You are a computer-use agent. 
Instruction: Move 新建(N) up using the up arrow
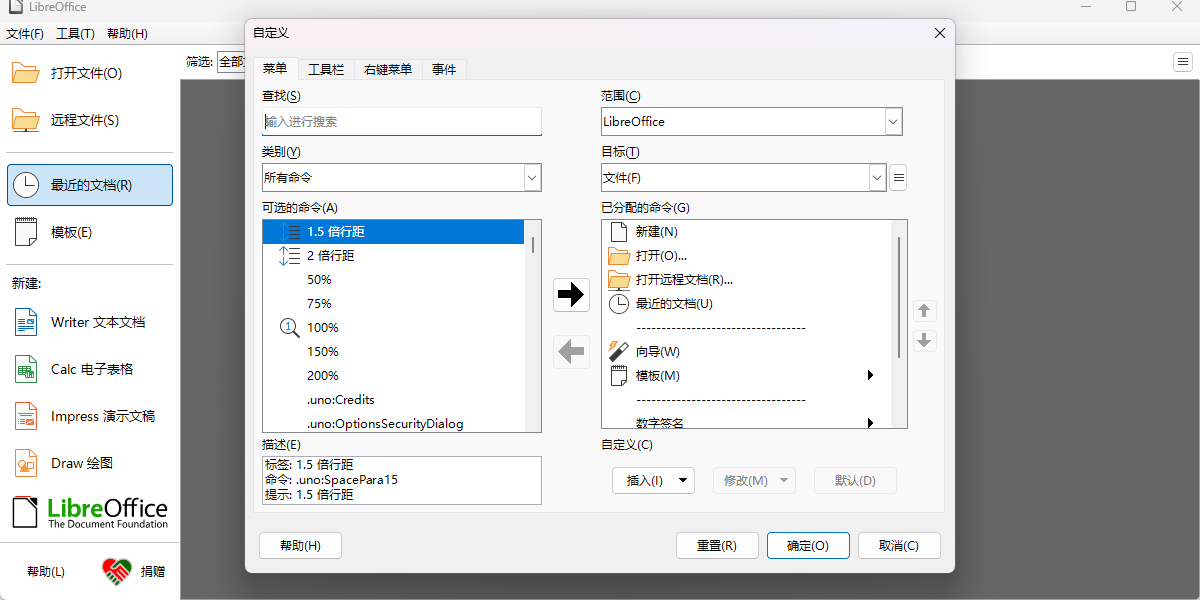coord(924,311)
